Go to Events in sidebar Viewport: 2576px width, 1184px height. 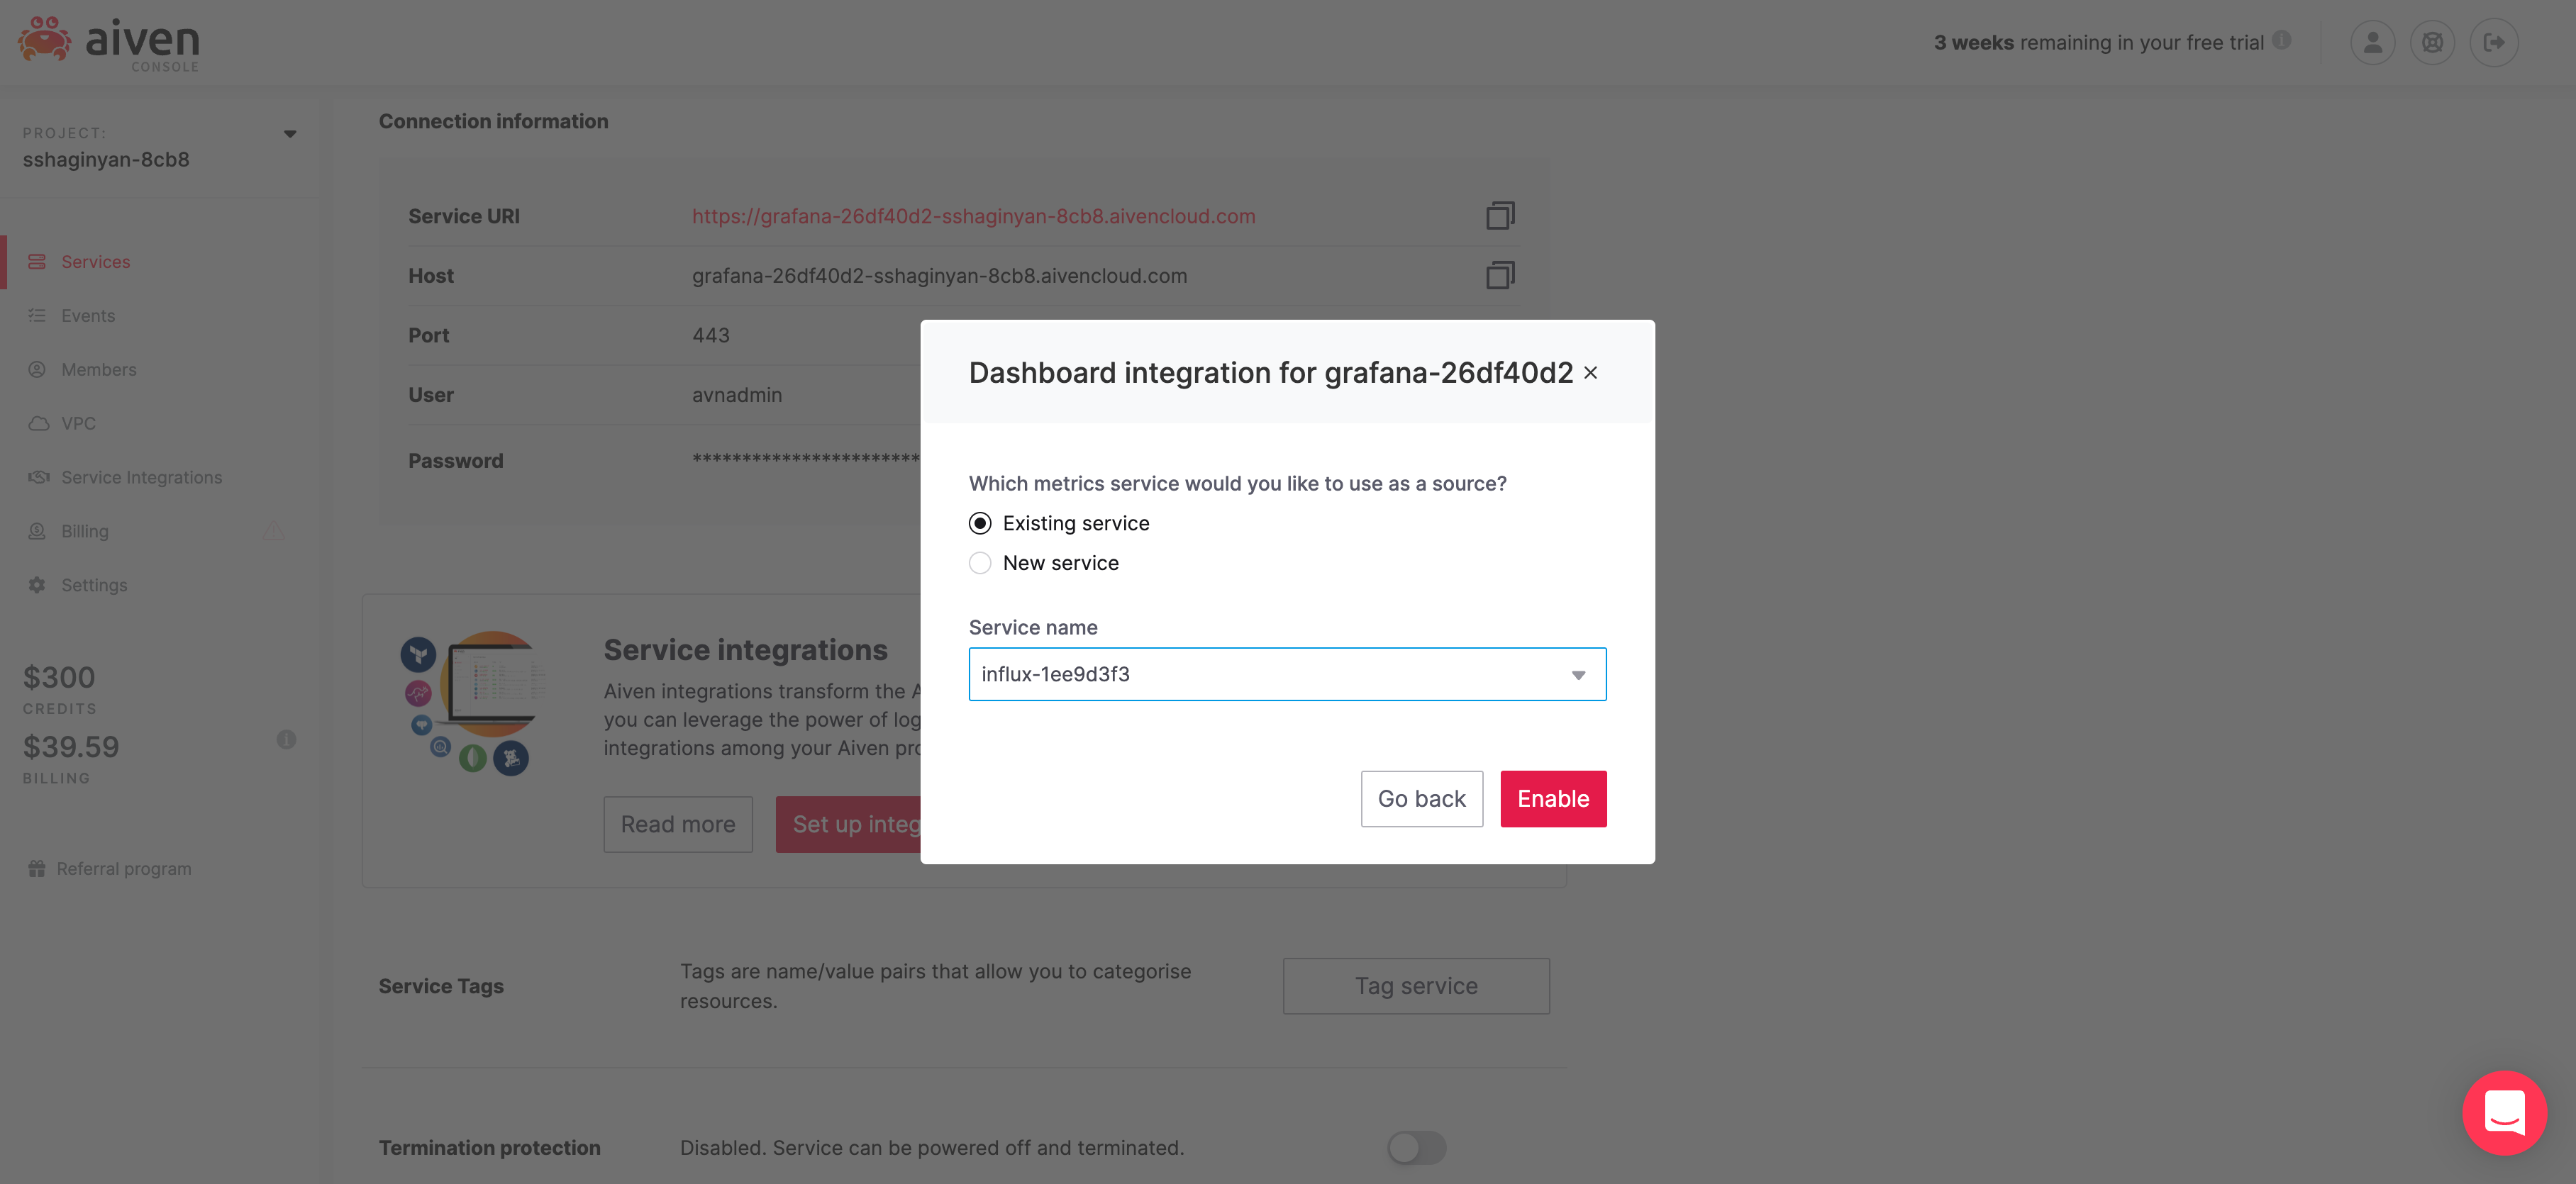(88, 316)
